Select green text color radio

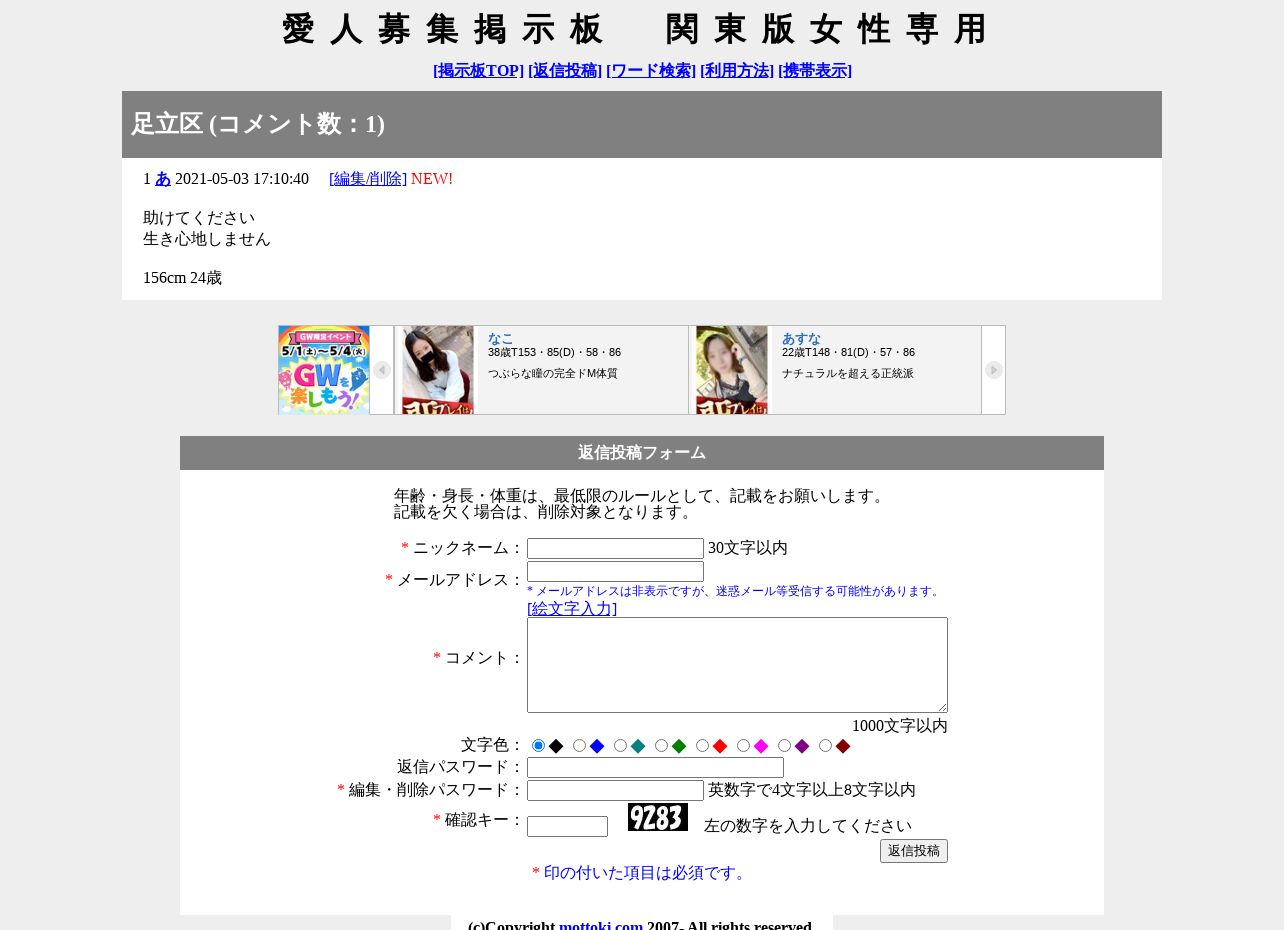(x=662, y=746)
